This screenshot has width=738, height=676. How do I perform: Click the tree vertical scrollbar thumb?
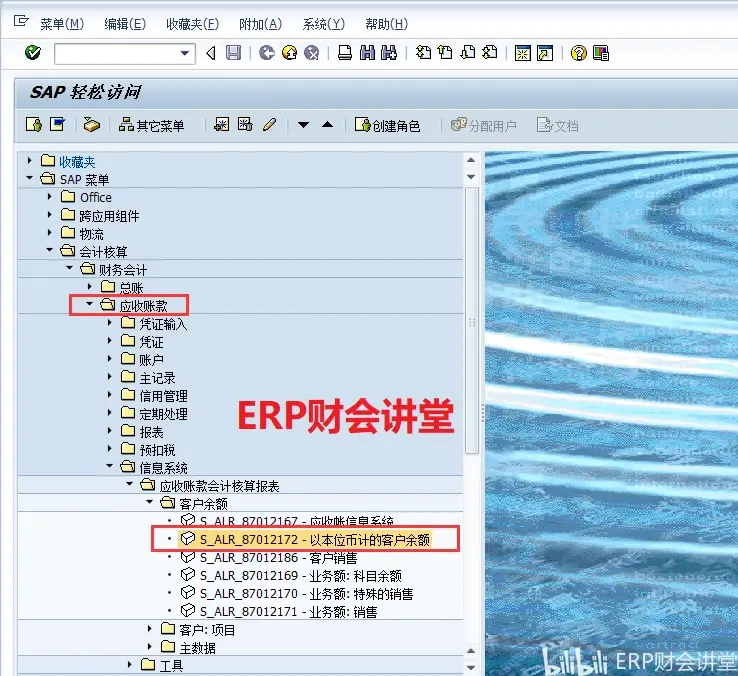pyautogui.click(x=472, y=321)
